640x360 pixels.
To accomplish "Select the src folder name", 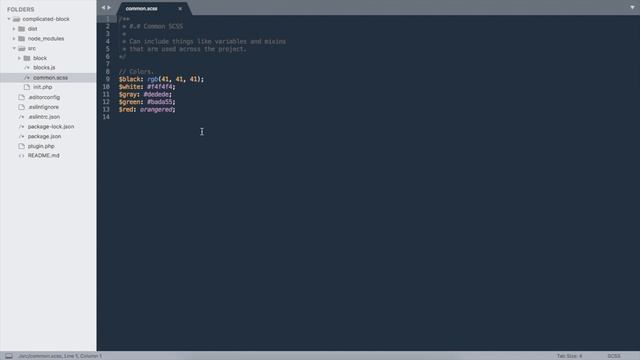I will click(x=32, y=48).
